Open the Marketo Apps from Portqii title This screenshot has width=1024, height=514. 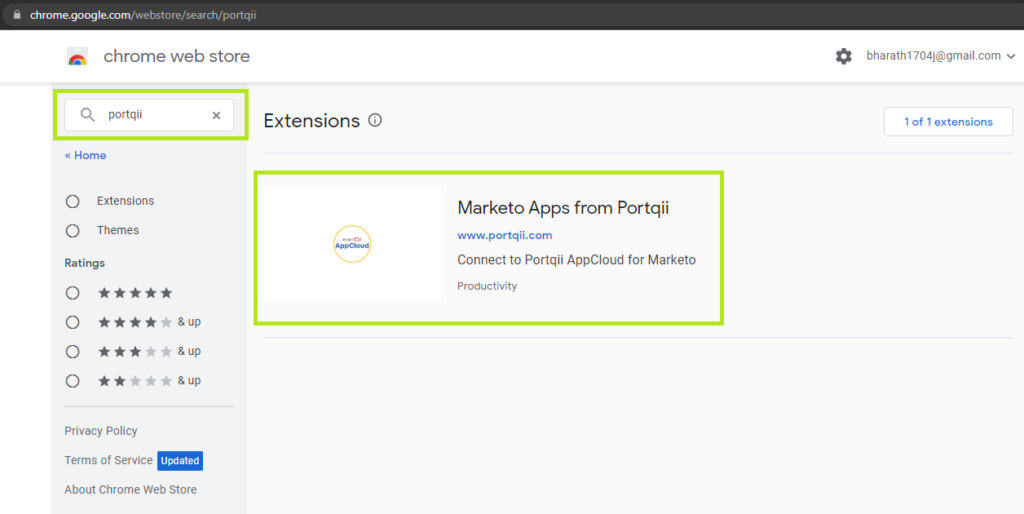[563, 208]
